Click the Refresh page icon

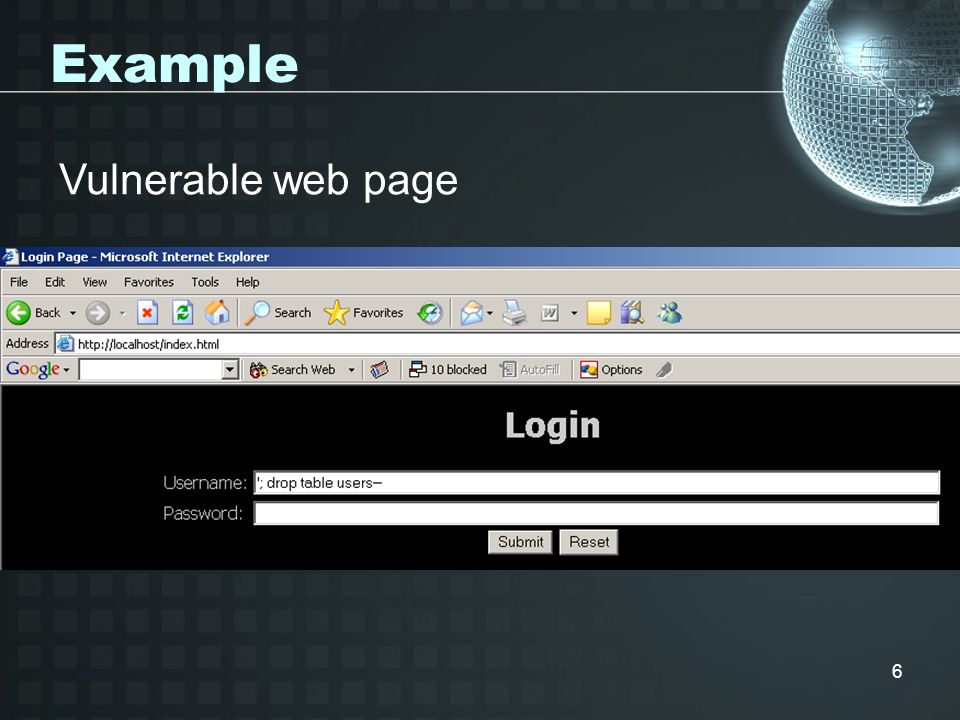182,313
